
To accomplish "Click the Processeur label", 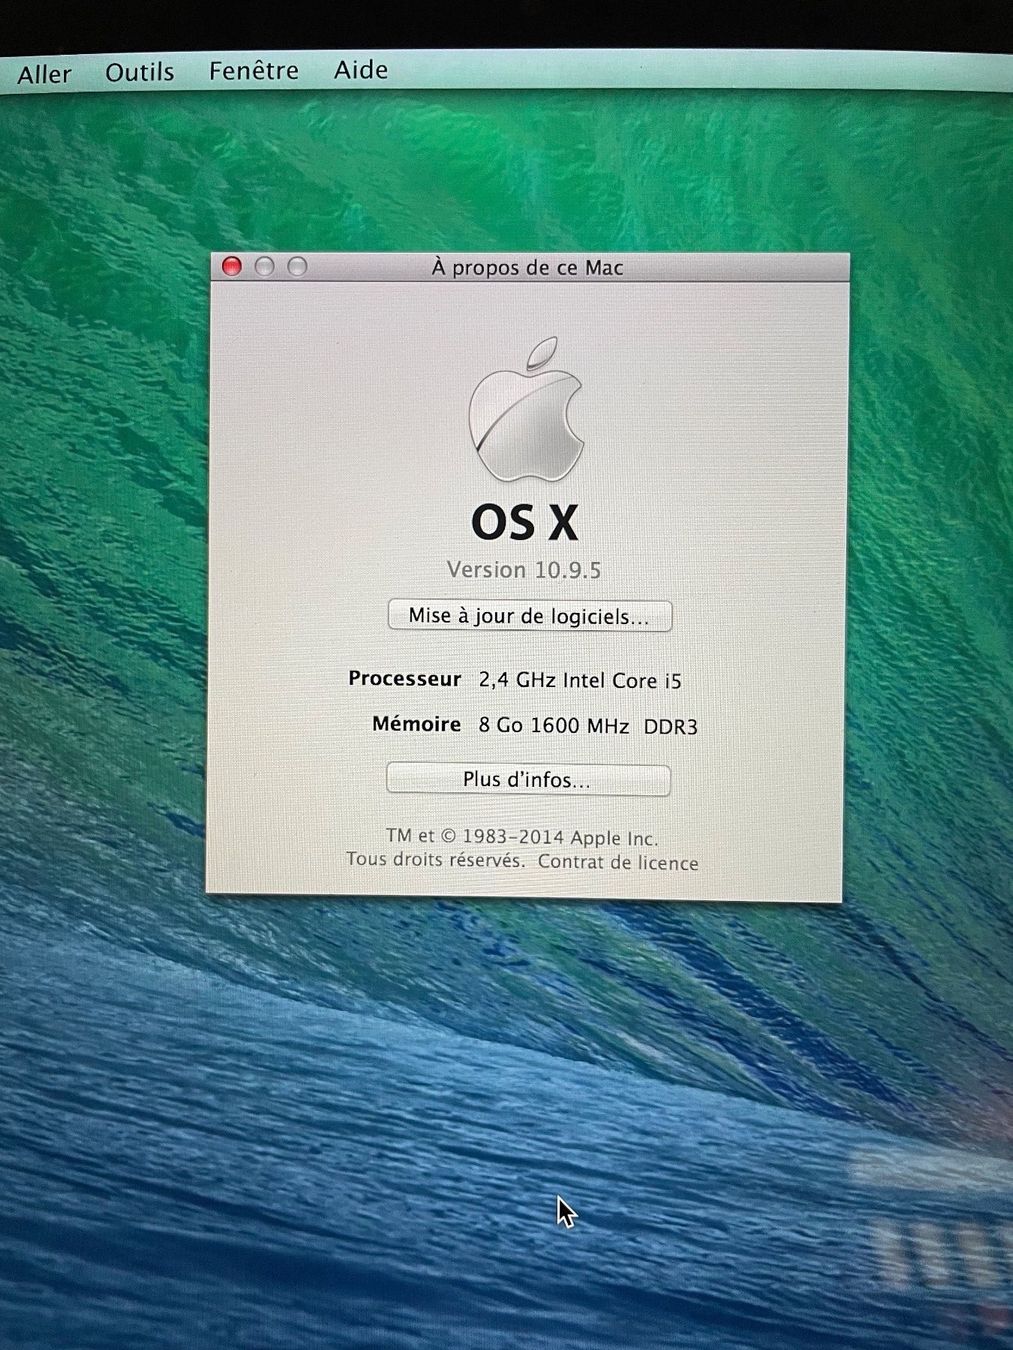I will point(405,678).
